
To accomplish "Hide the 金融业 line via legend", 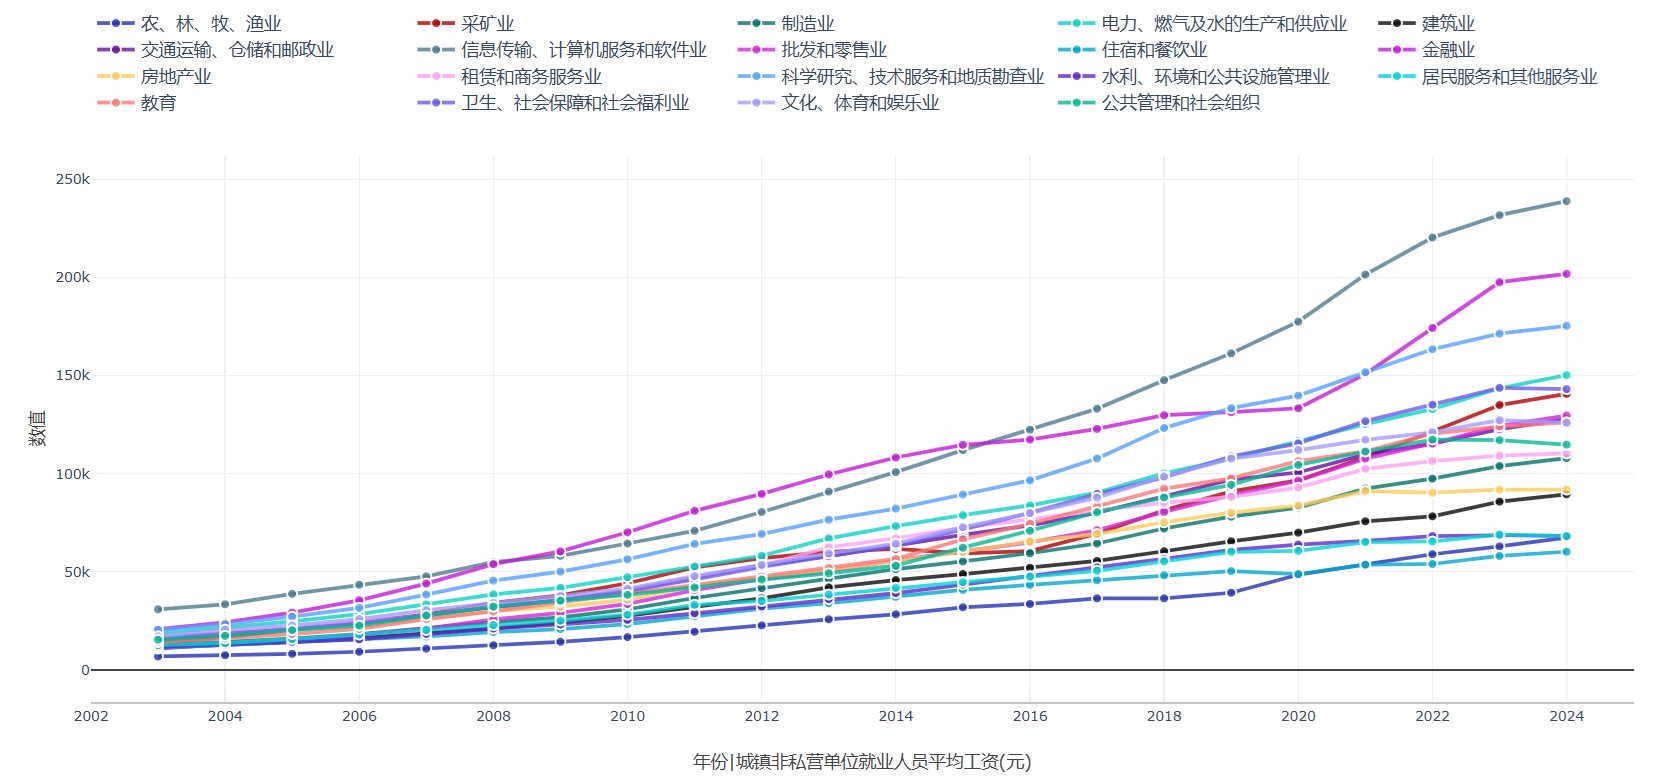I will [1426, 49].
